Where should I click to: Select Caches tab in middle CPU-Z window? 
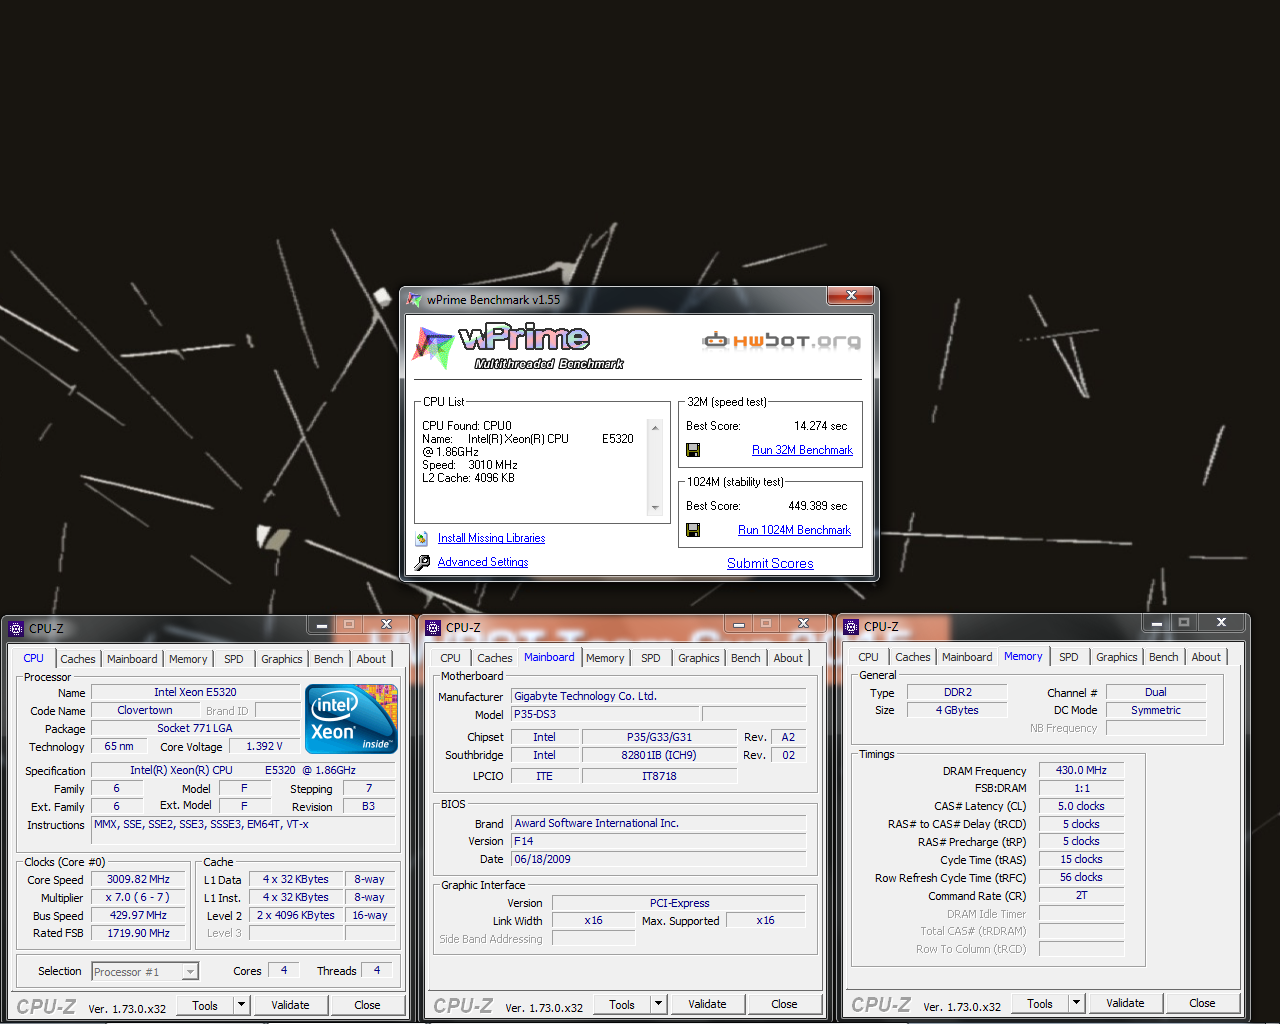point(495,658)
